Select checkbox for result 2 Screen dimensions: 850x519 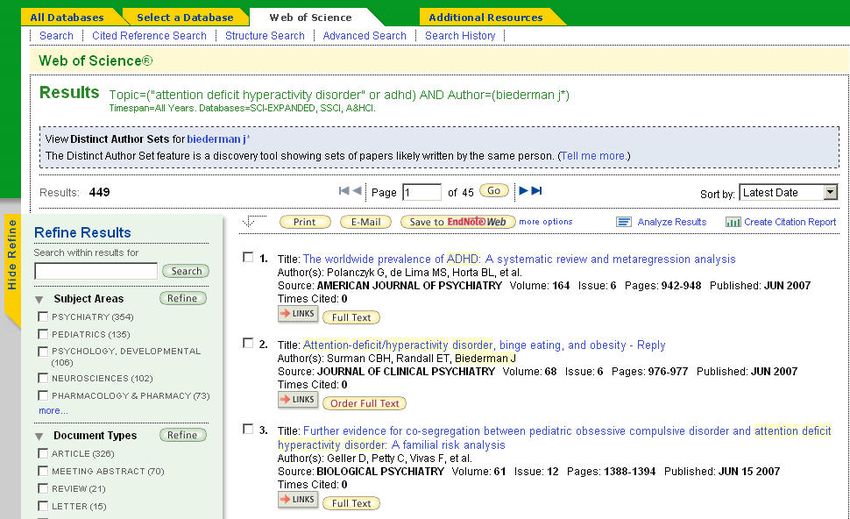click(248, 343)
